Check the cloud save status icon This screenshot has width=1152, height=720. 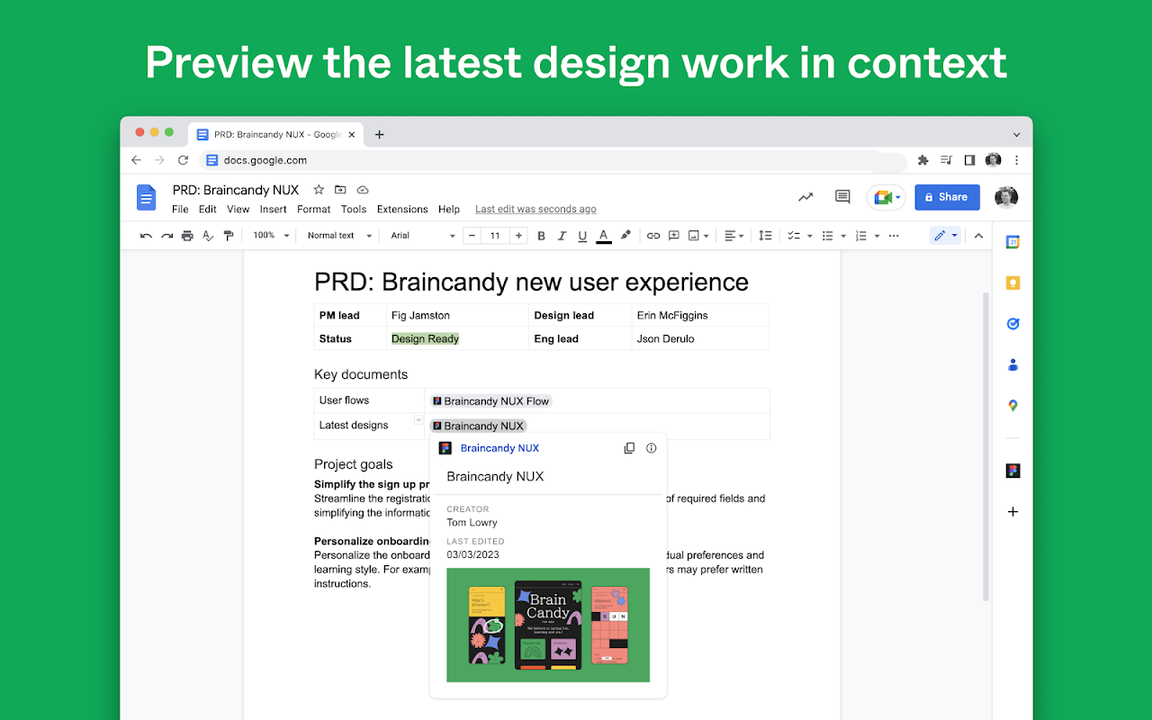point(362,190)
